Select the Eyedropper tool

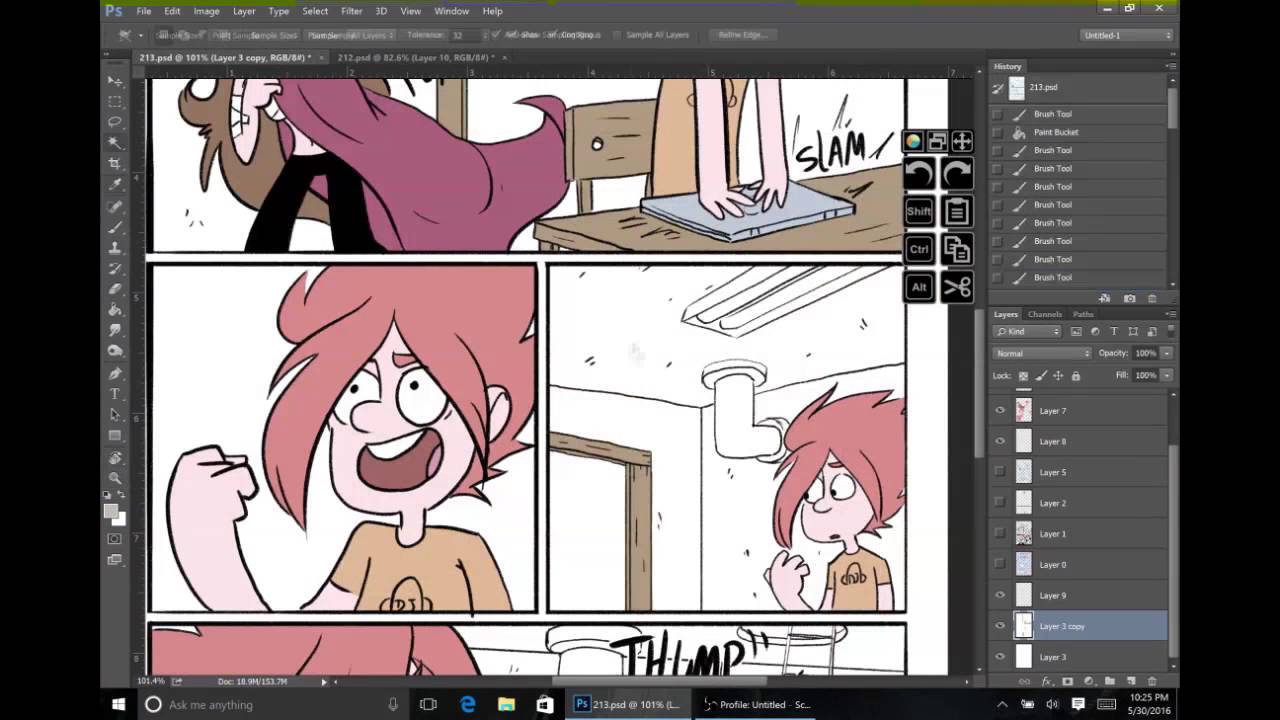[115, 185]
